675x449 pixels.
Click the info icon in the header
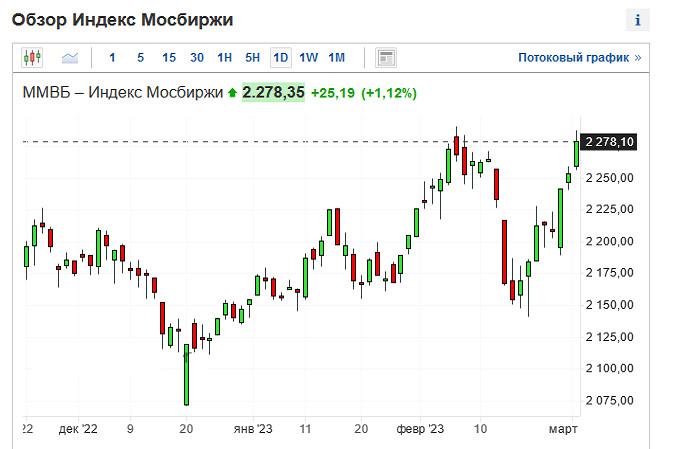point(637,20)
